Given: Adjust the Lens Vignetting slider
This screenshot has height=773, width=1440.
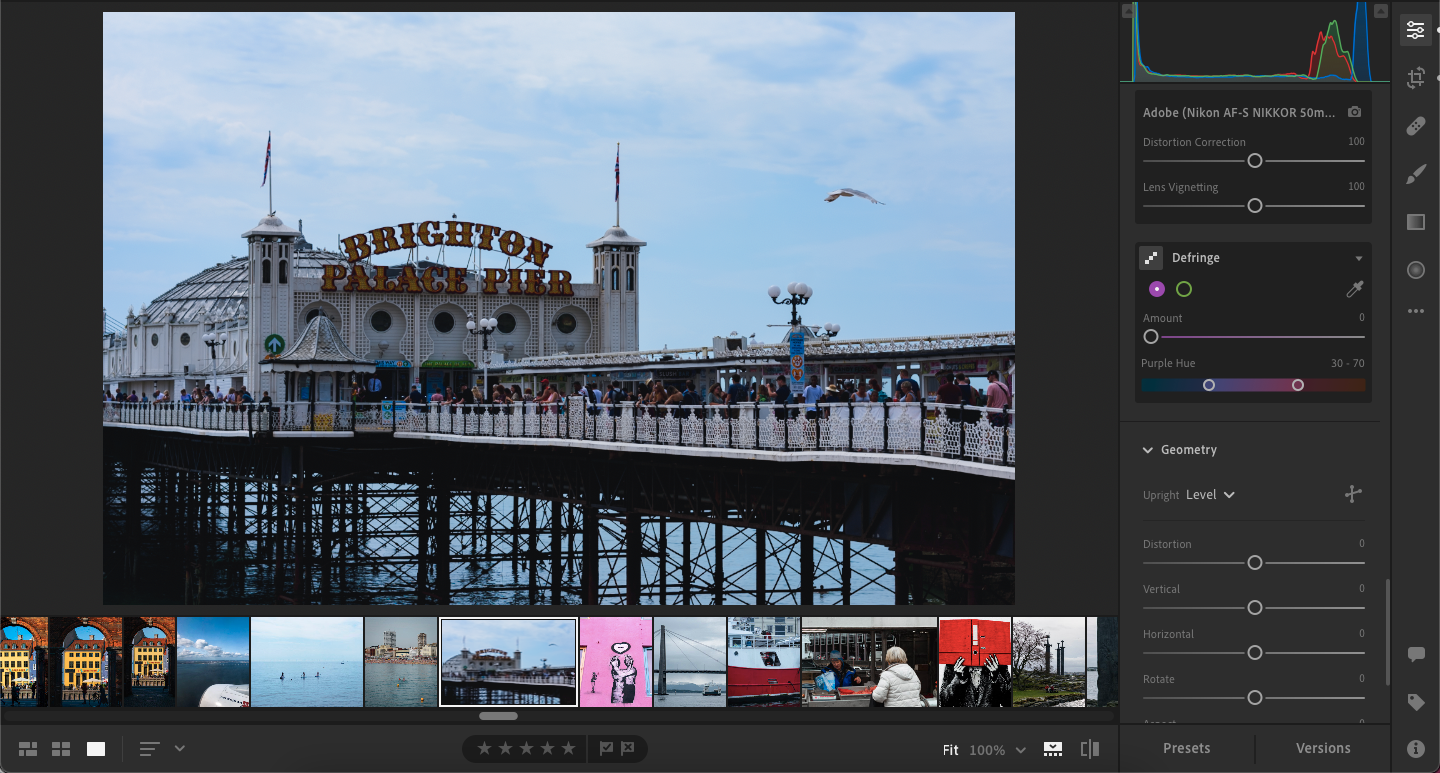Looking at the screenshot, I should [1255, 206].
